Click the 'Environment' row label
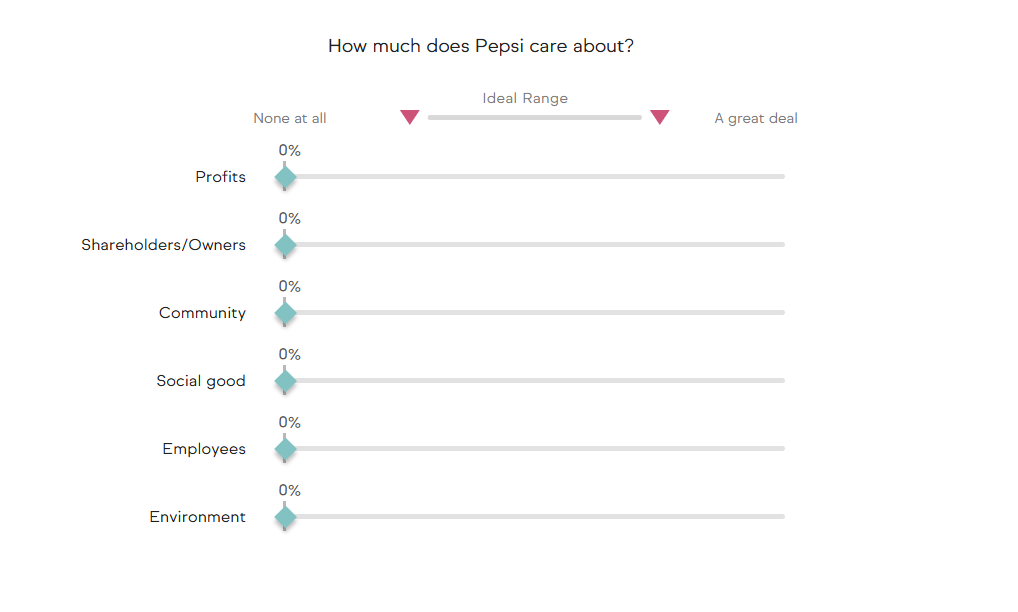Screen dimensions: 1018x612 click(197, 517)
